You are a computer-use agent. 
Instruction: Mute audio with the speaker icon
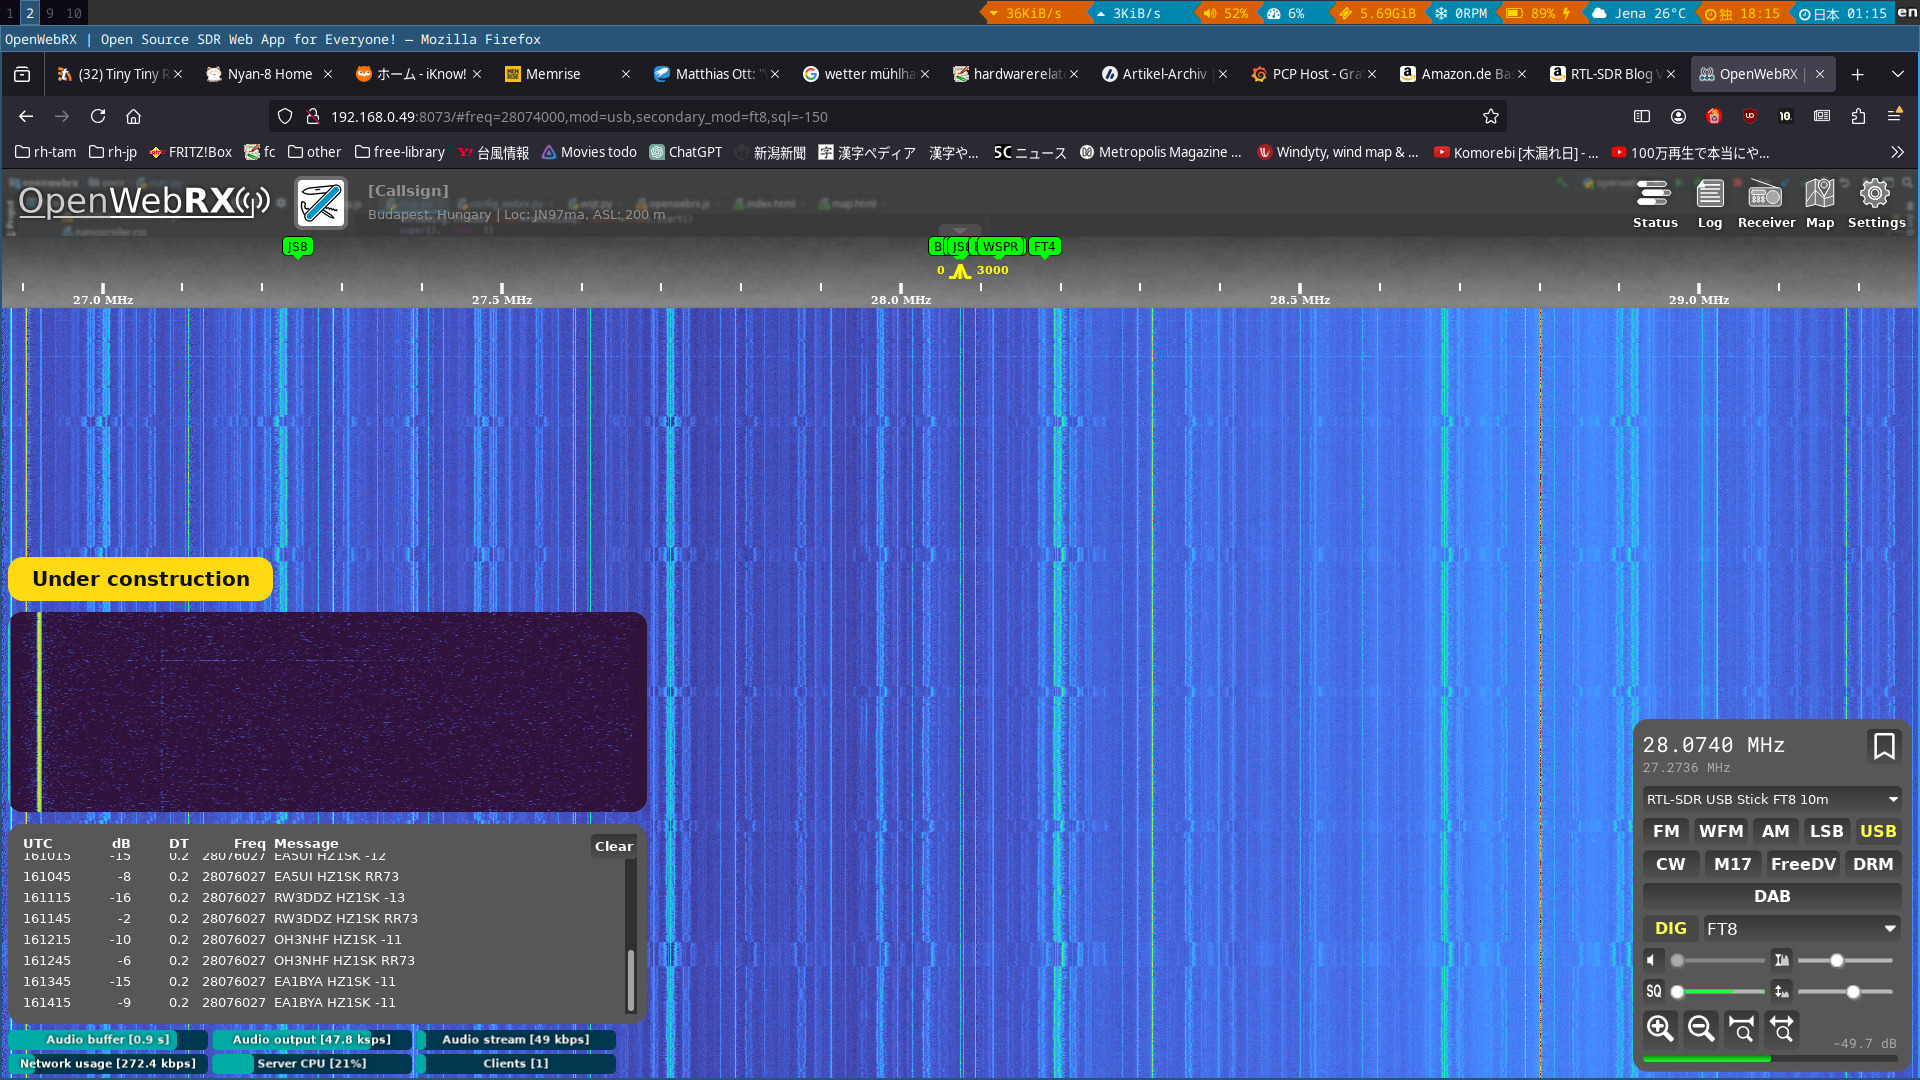(x=1653, y=960)
